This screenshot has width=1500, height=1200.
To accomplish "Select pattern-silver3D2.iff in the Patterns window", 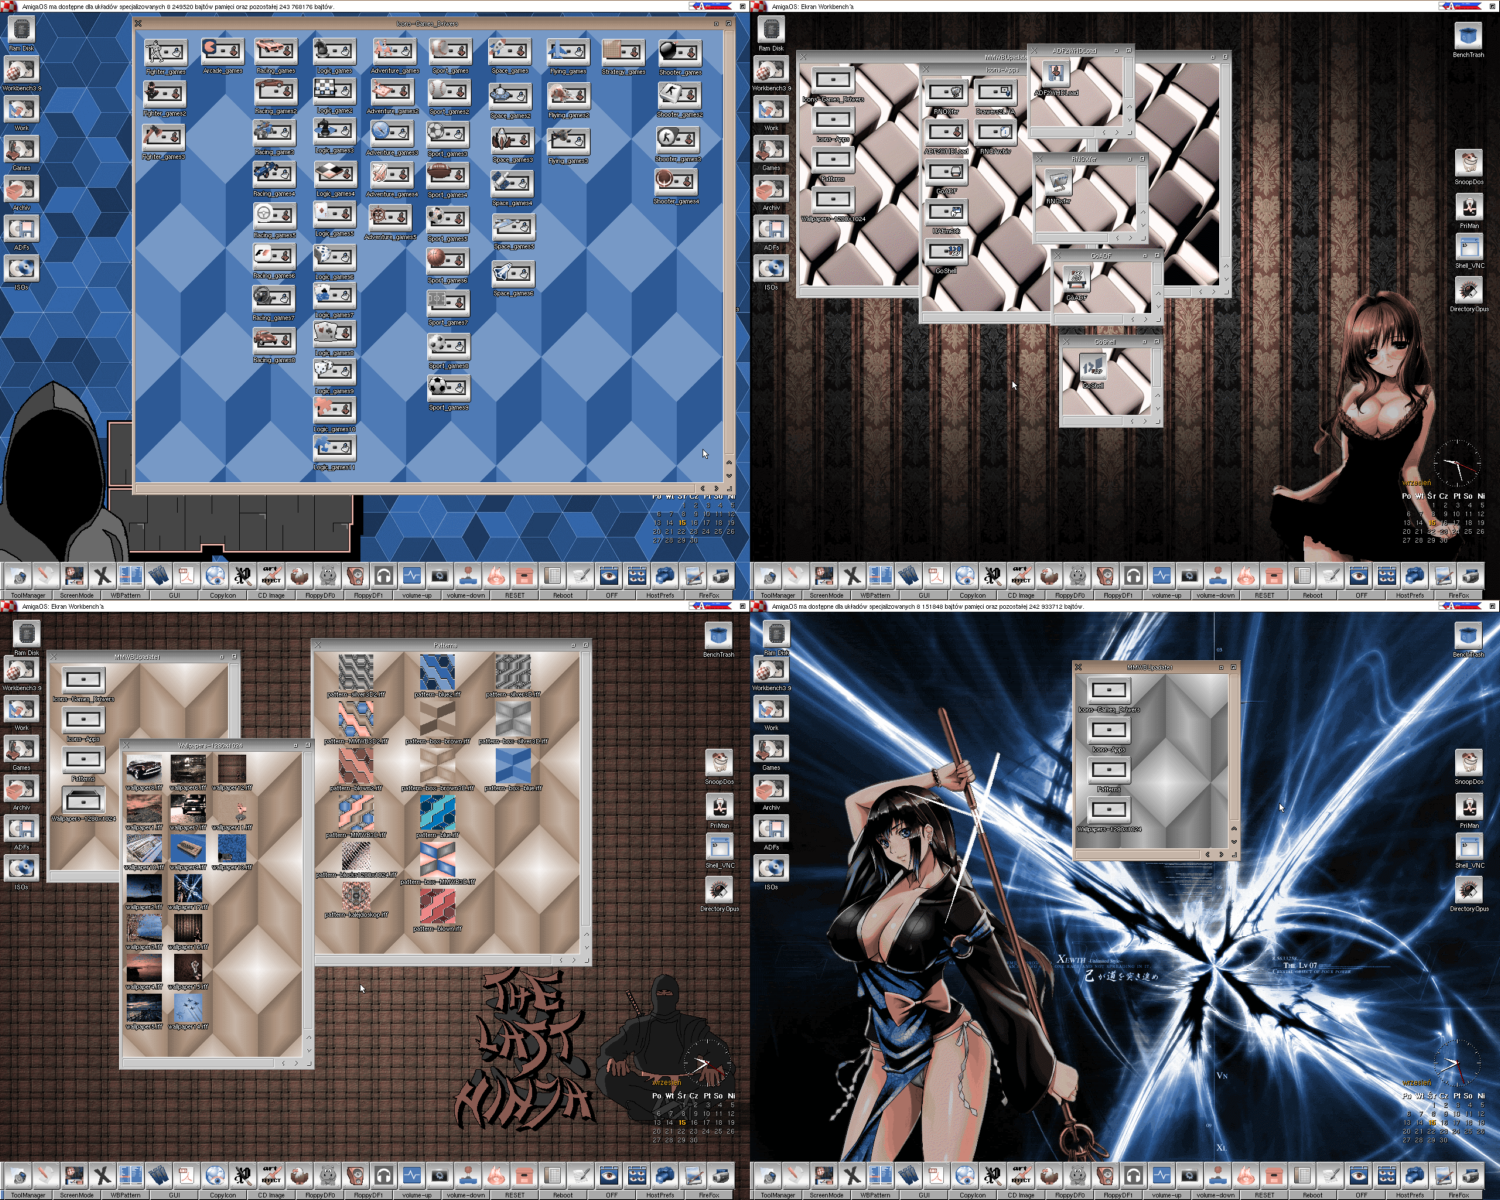I will tap(355, 672).
